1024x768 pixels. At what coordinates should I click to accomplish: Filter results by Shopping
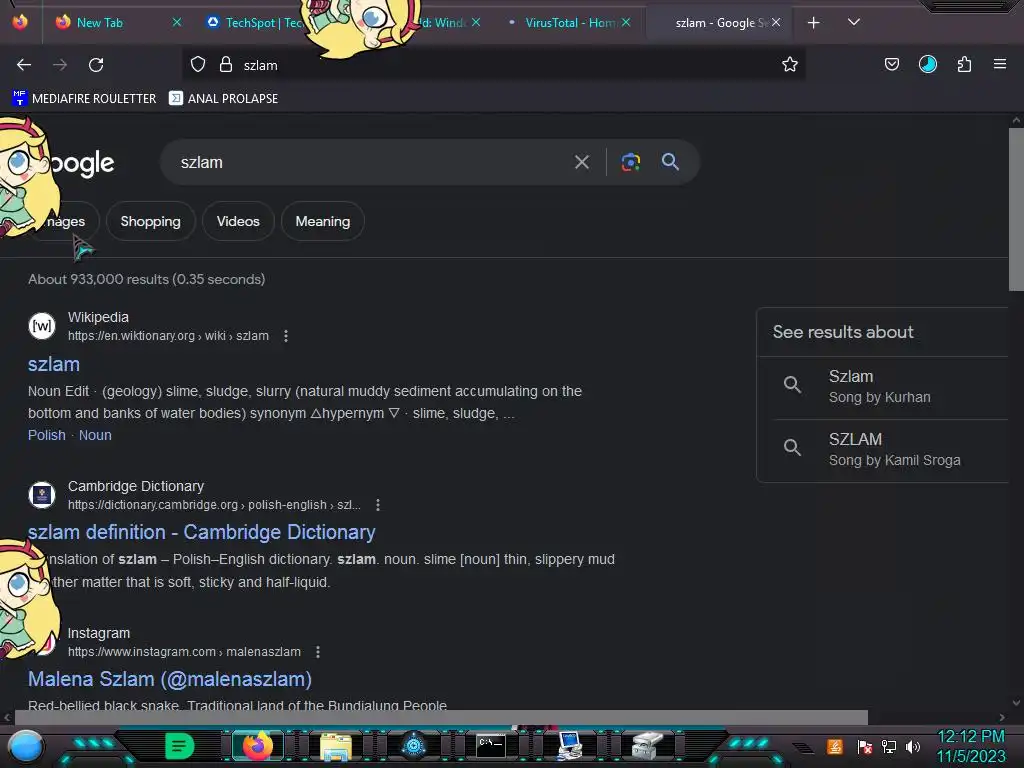(x=150, y=221)
